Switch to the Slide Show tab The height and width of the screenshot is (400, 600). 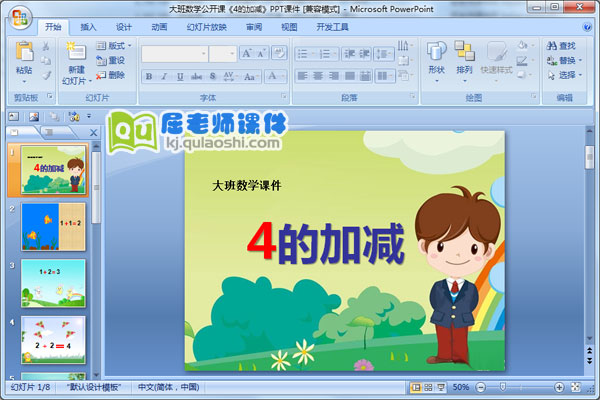tap(207, 27)
